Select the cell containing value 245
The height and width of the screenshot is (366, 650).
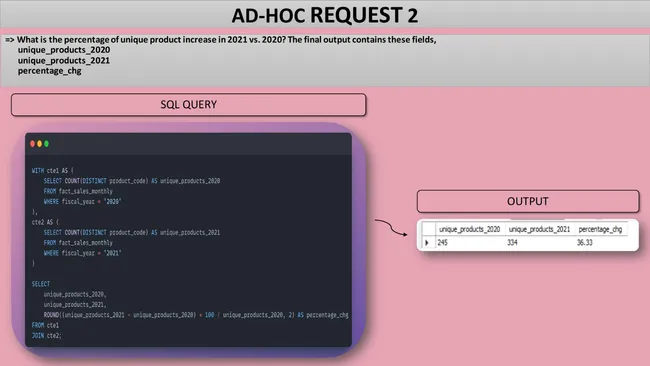[470, 242]
